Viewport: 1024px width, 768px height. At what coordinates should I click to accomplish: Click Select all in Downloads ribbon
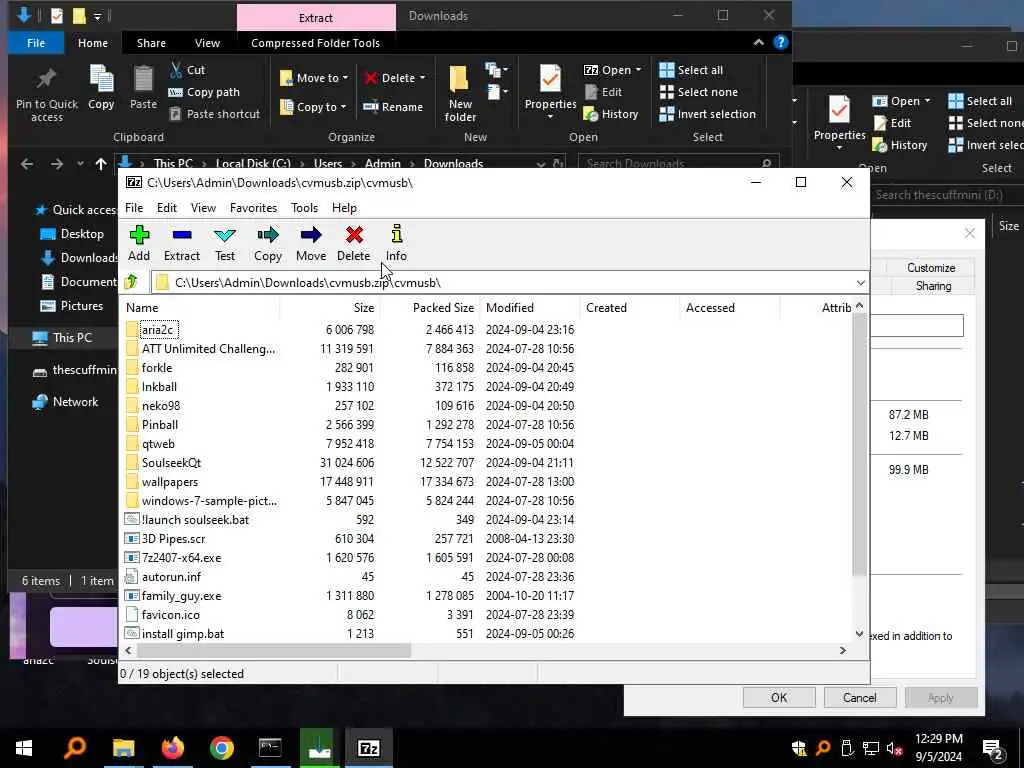[x=691, y=70]
